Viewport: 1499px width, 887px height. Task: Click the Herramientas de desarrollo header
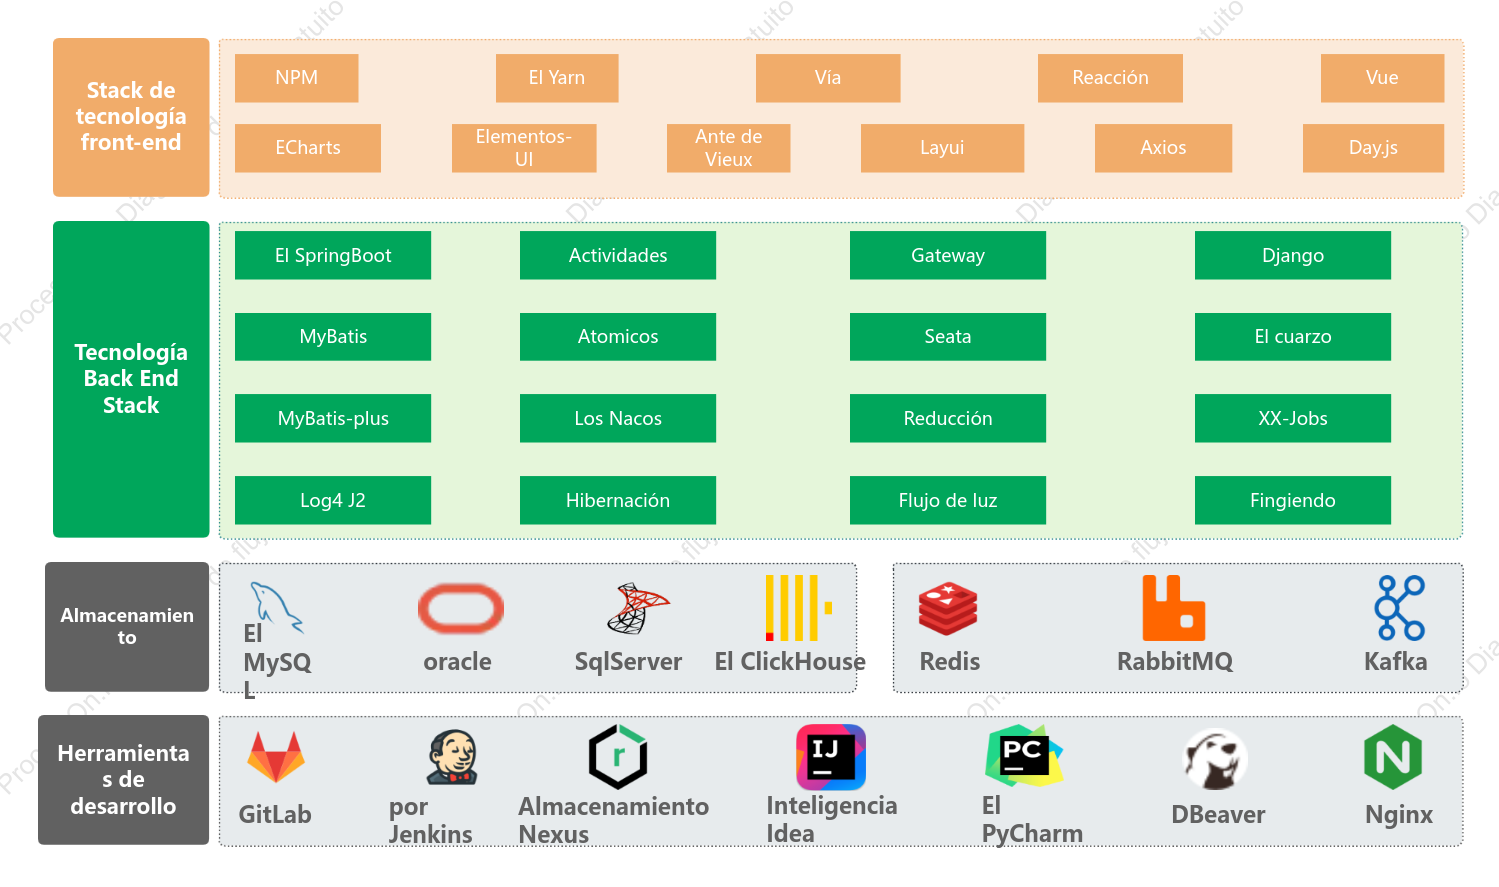pos(124,780)
